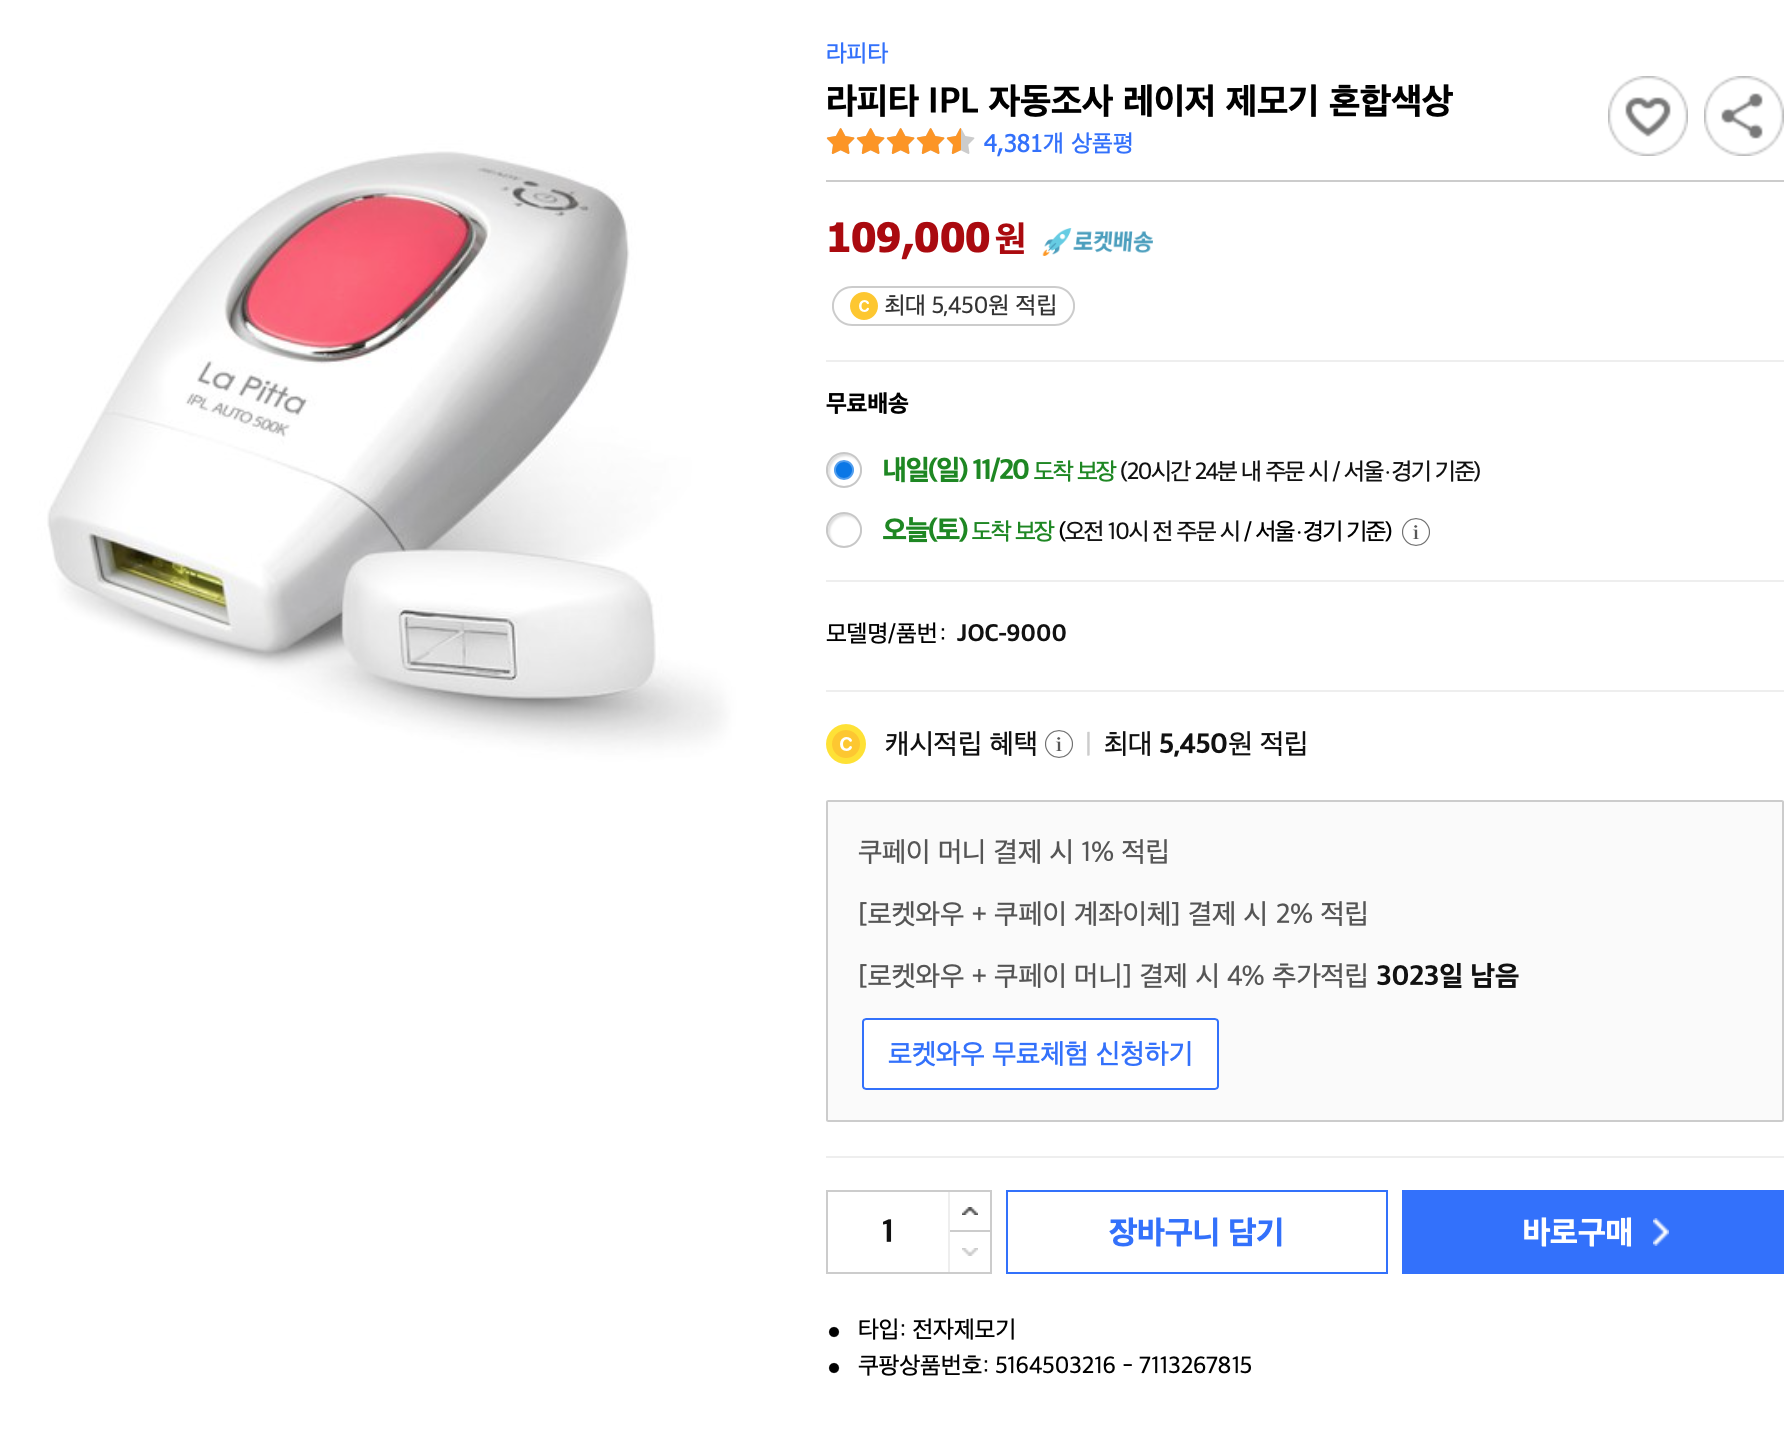Click the share icon
1792x1444 pixels.
(1742, 116)
